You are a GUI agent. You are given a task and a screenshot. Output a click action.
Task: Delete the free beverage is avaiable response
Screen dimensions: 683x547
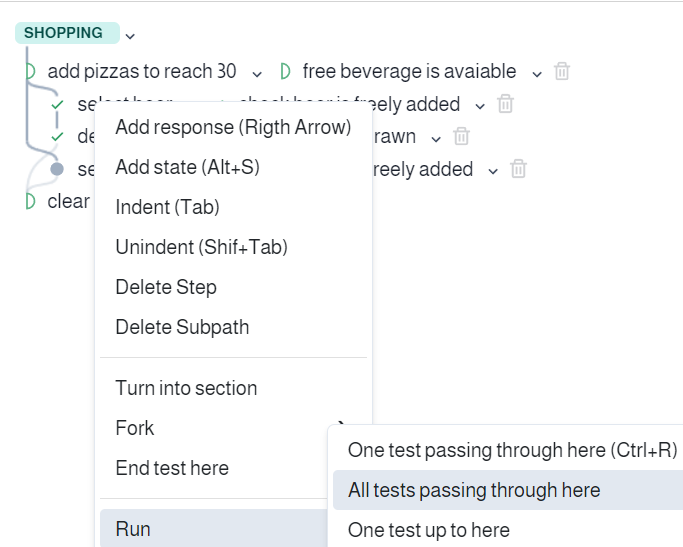[x=561, y=71]
